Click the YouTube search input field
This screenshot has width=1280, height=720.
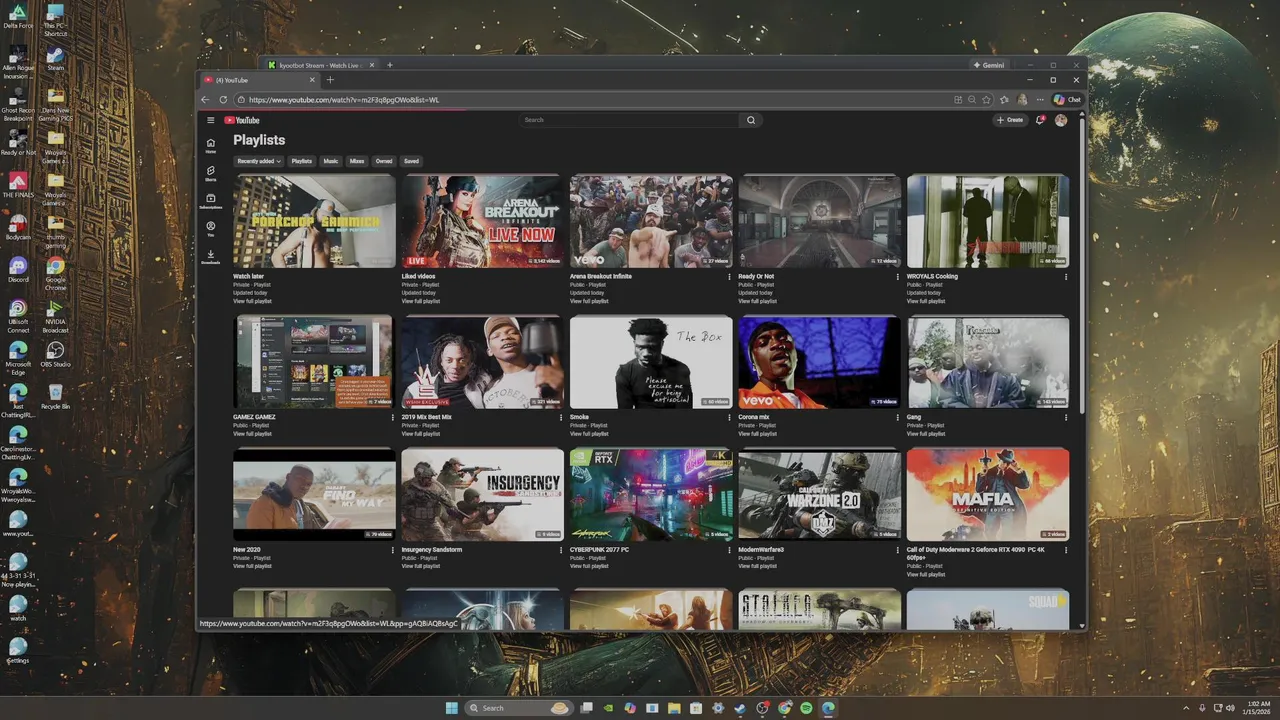tap(630, 120)
